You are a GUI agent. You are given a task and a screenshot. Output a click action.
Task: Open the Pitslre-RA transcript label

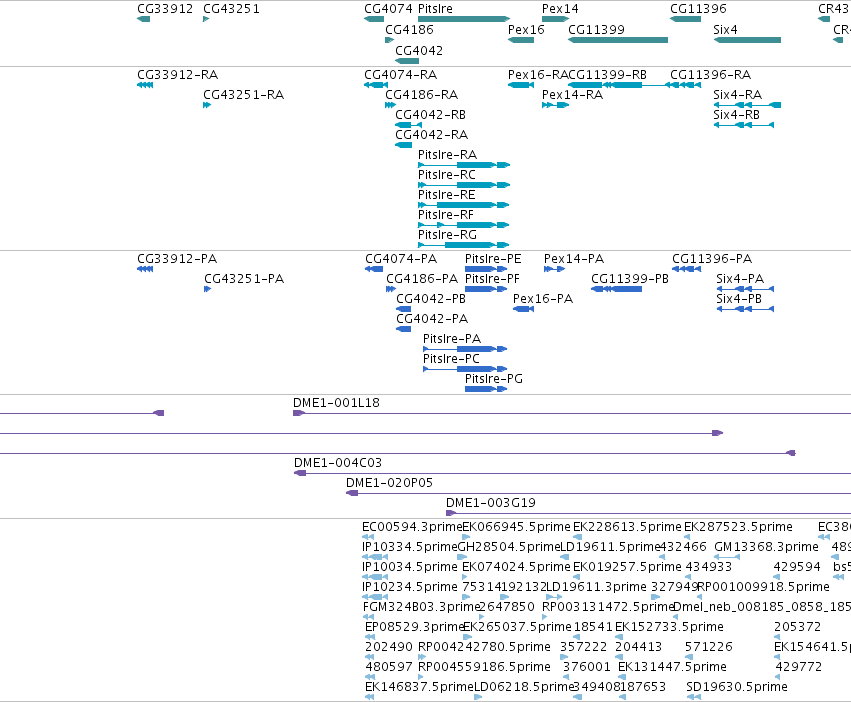[x=447, y=155]
